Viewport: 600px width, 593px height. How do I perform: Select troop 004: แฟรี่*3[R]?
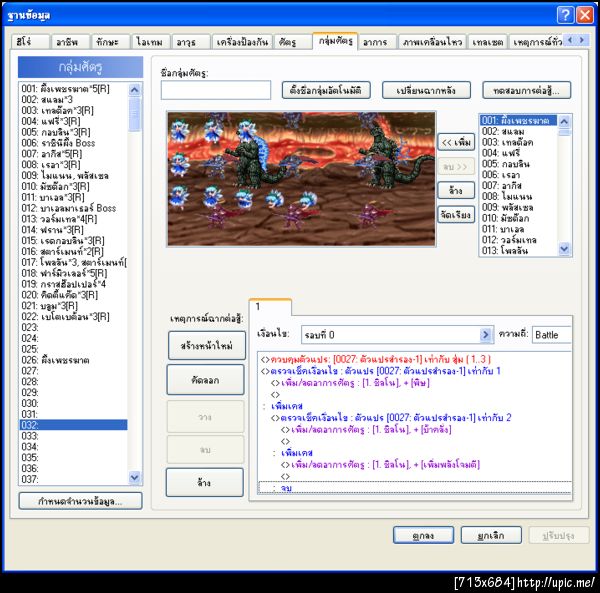click(x=73, y=121)
